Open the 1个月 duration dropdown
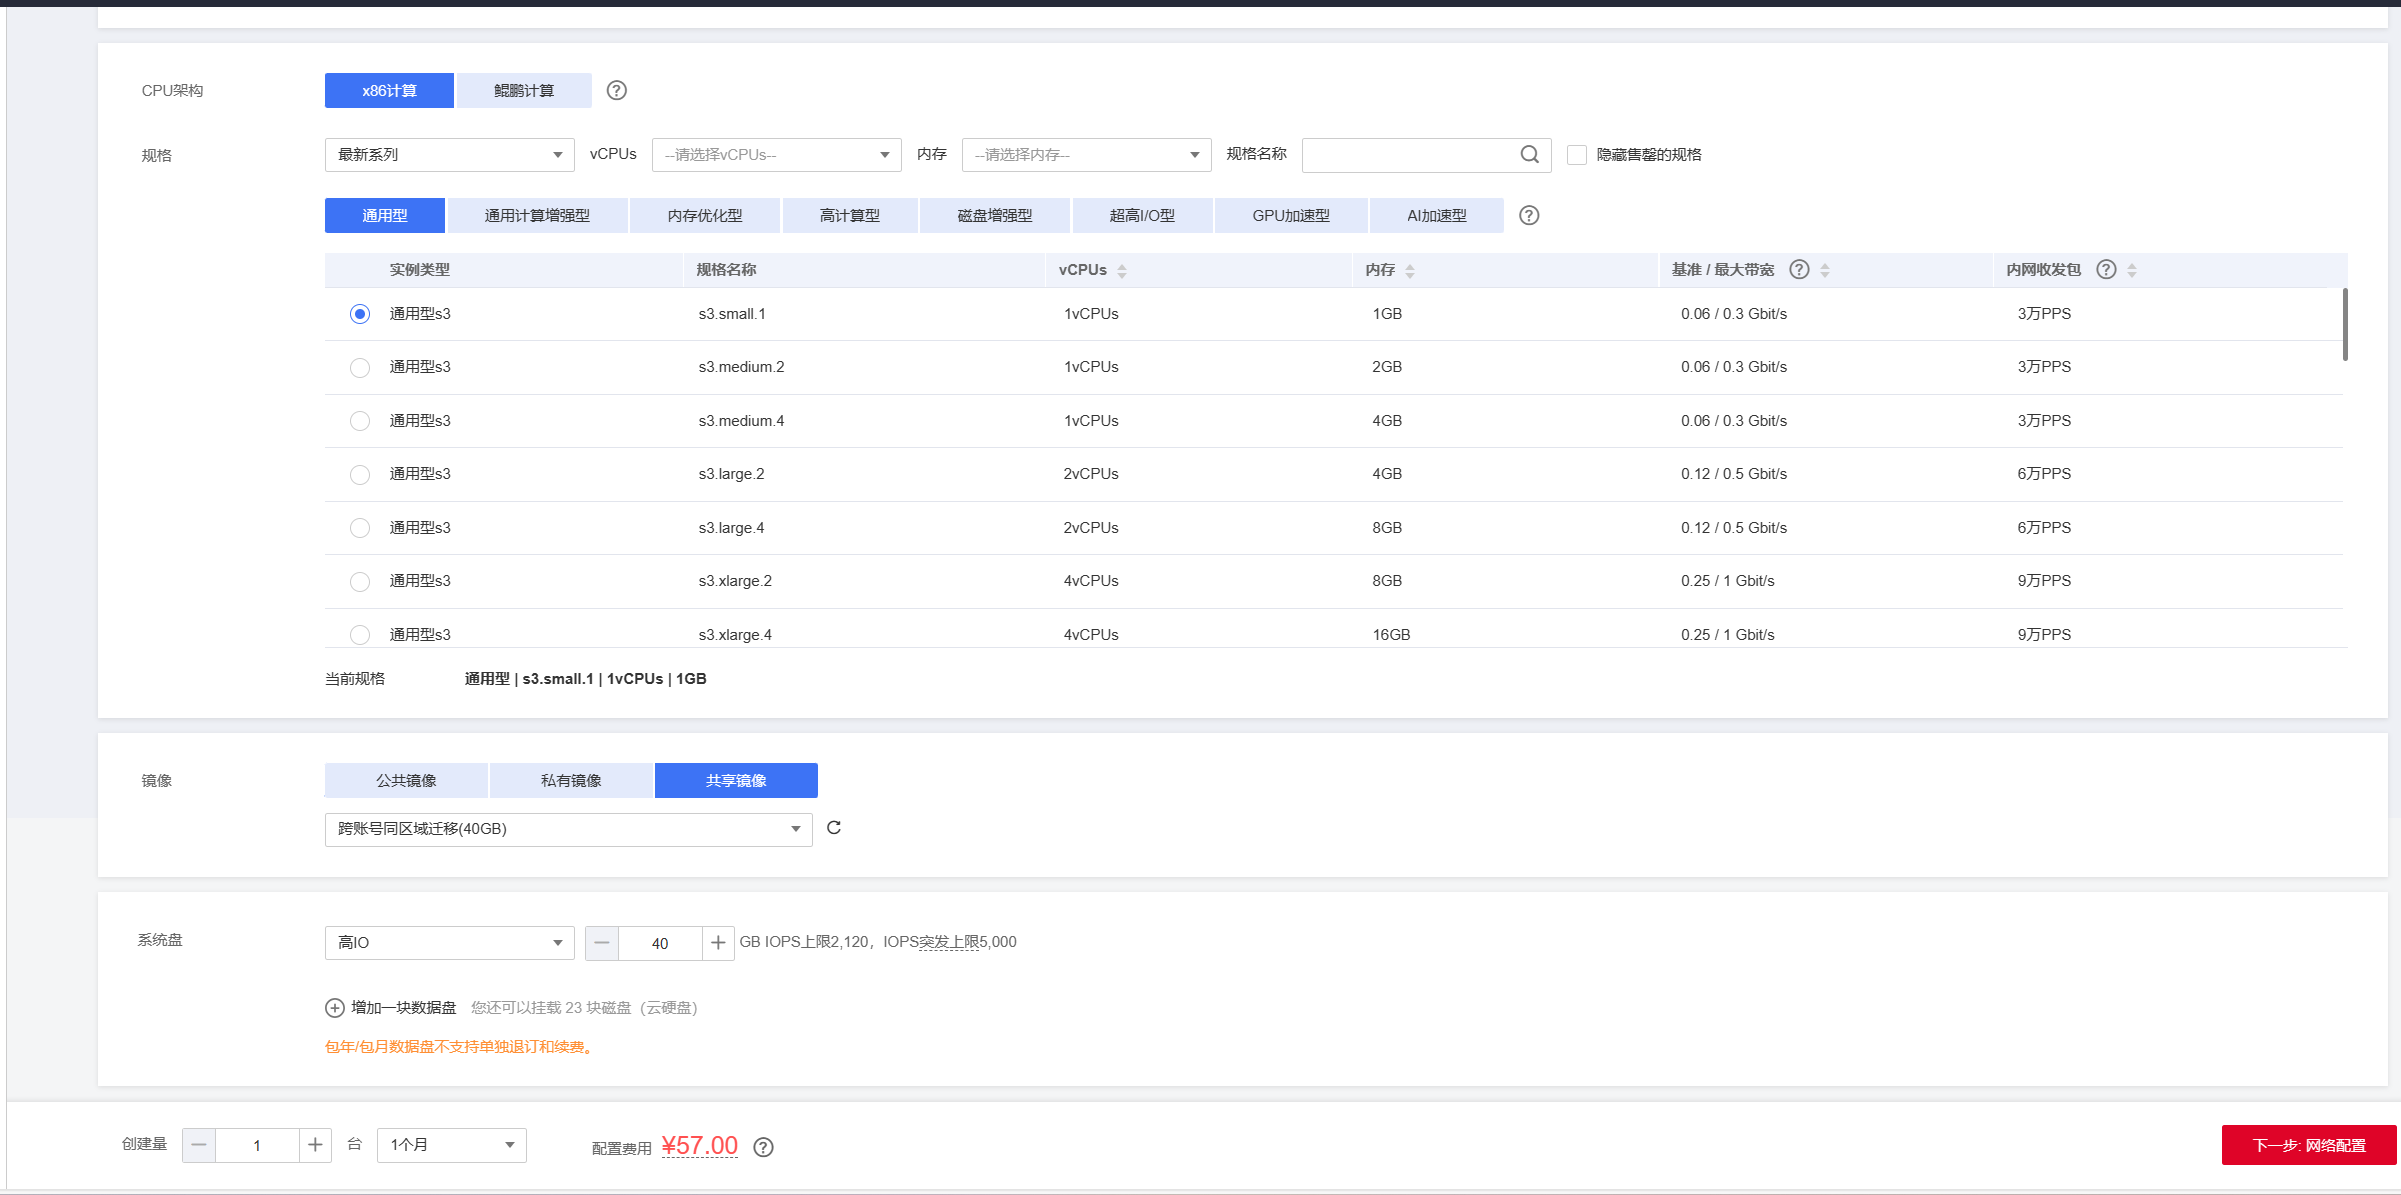The image size is (2401, 1195). point(452,1145)
